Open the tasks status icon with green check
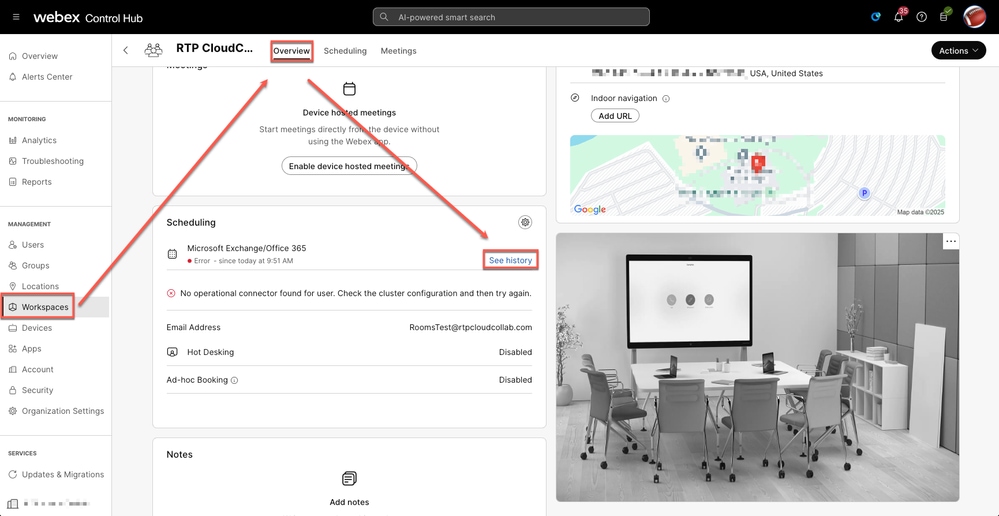The height and width of the screenshot is (516, 999). pyautogui.click(x=945, y=16)
